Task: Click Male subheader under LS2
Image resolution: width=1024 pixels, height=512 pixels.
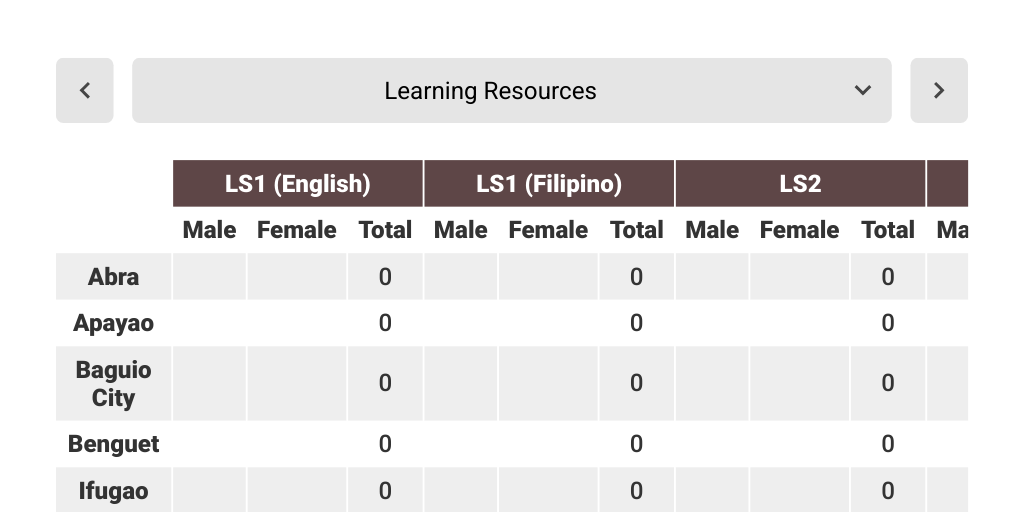Action: [712, 230]
